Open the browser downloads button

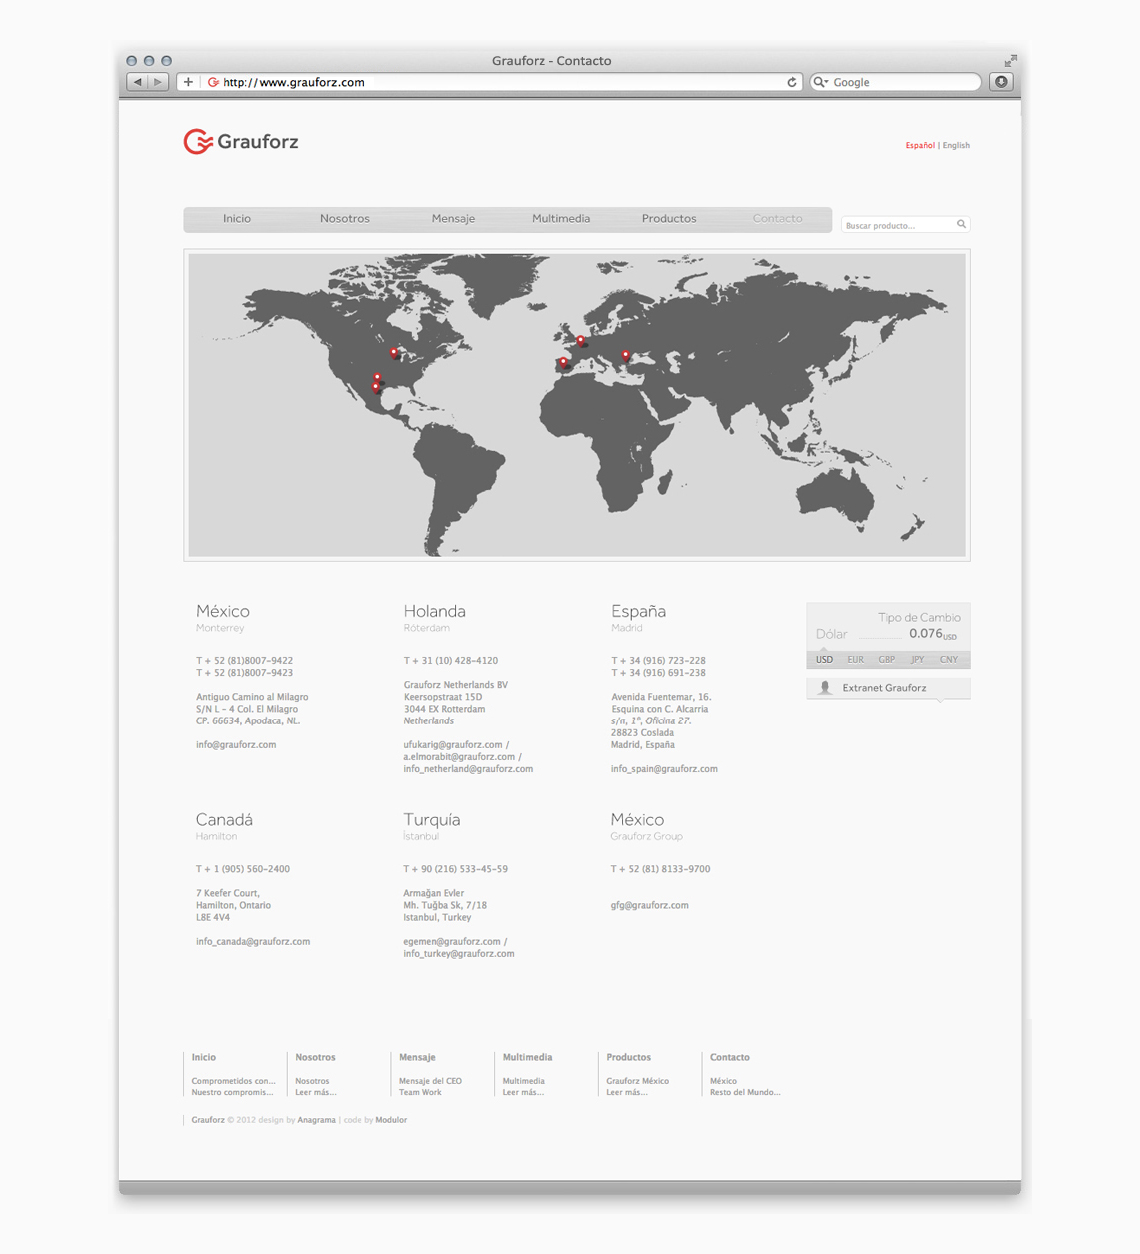click(x=1001, y=82)
